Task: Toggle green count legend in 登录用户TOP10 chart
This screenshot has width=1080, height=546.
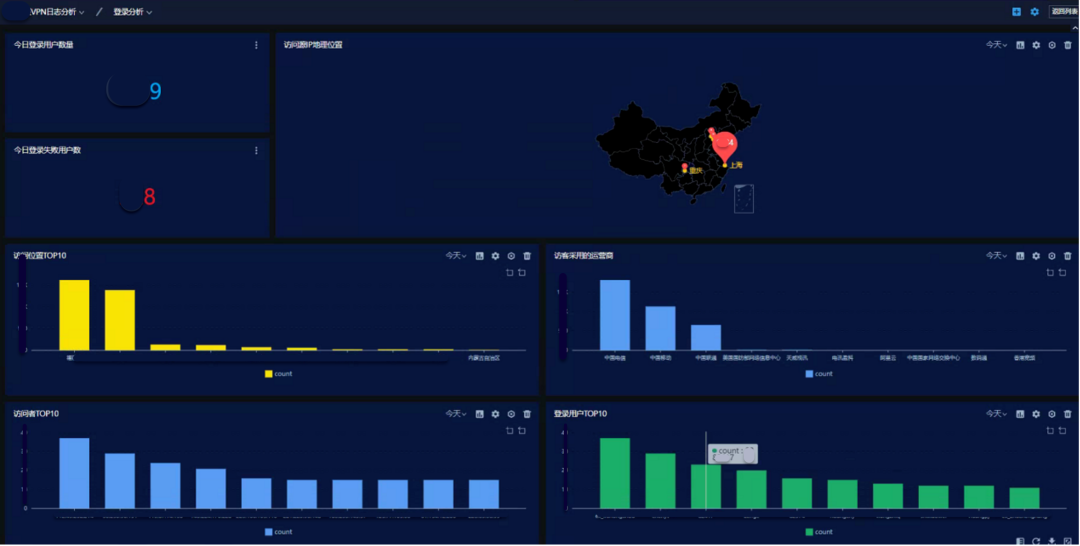Action: point(818,532)
